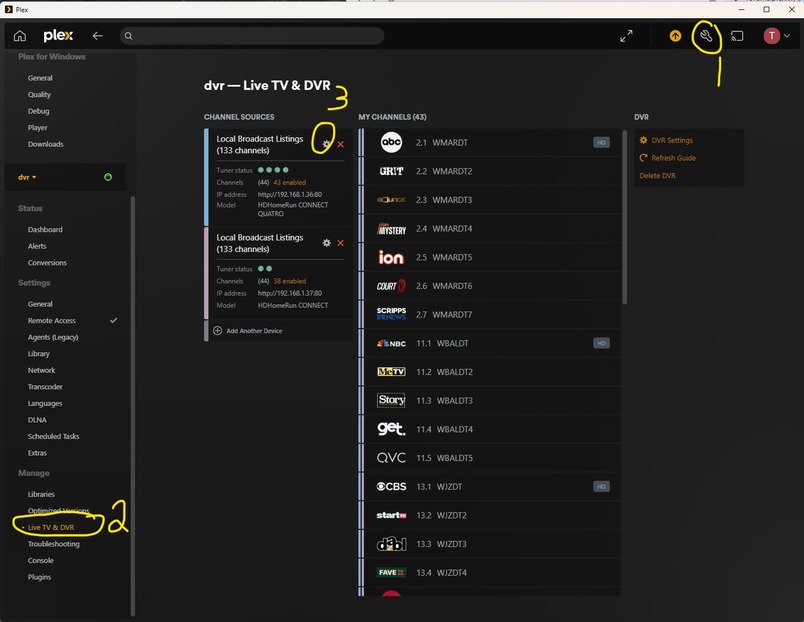804x622 pixels.
Task: Open Downloads settings
Action: pyautogui.click(x=46, y=144)
